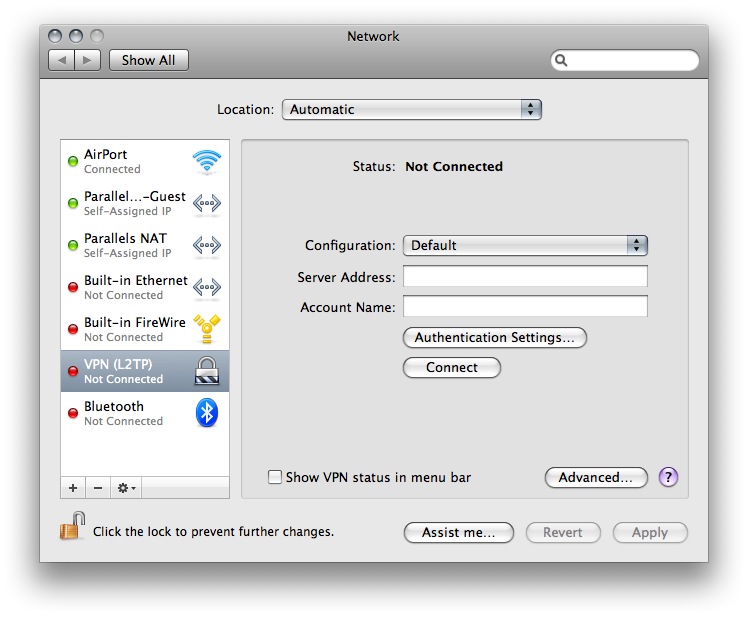Select AirPort service name in list

[105, 155]
